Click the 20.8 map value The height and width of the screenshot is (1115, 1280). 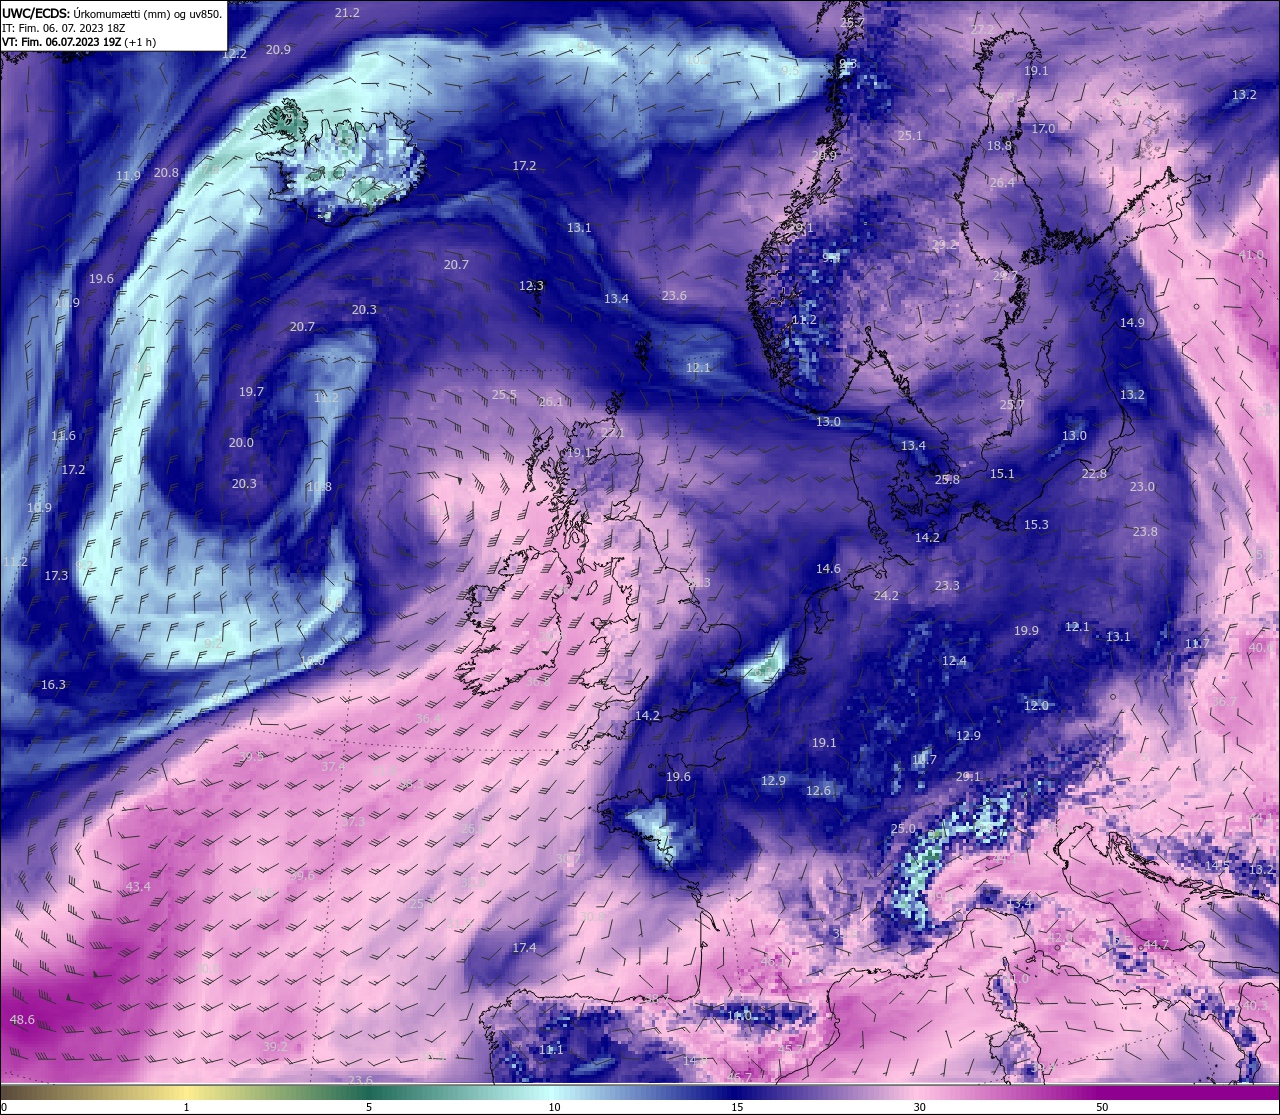point(166,173)
